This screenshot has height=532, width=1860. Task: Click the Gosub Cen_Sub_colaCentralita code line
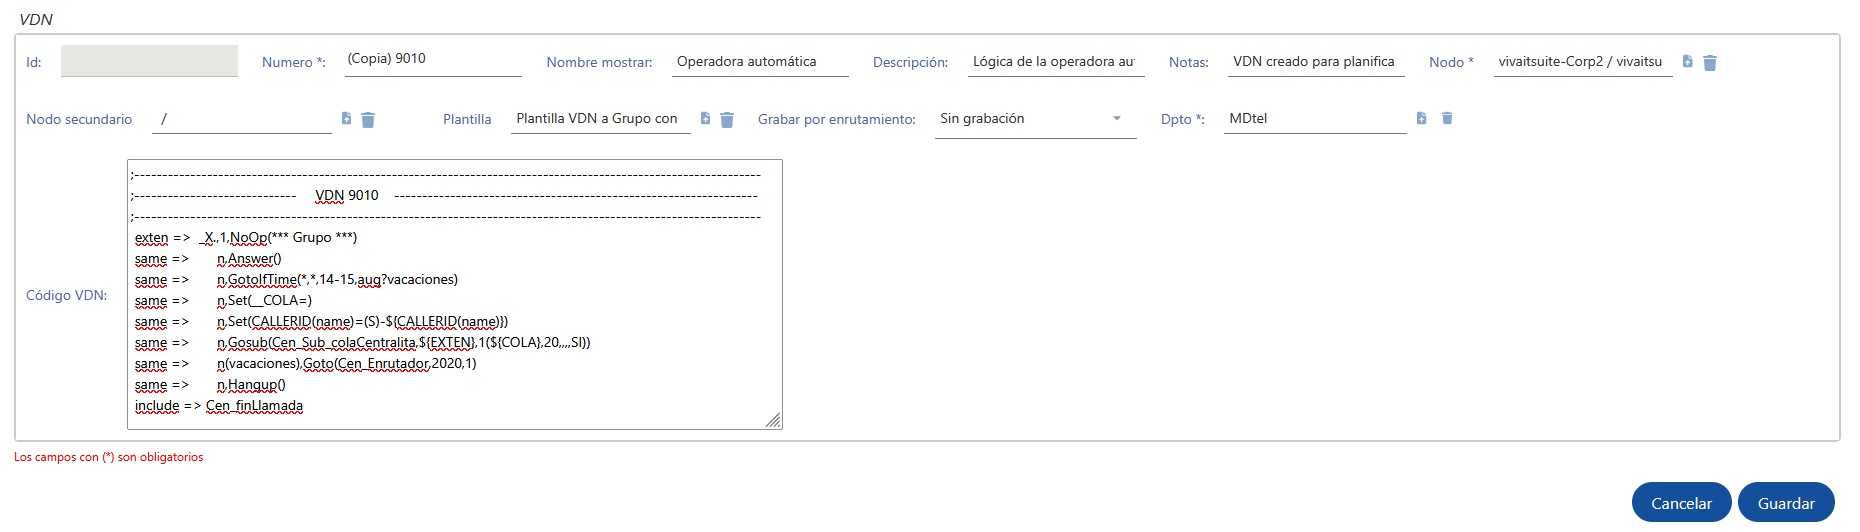362,343
